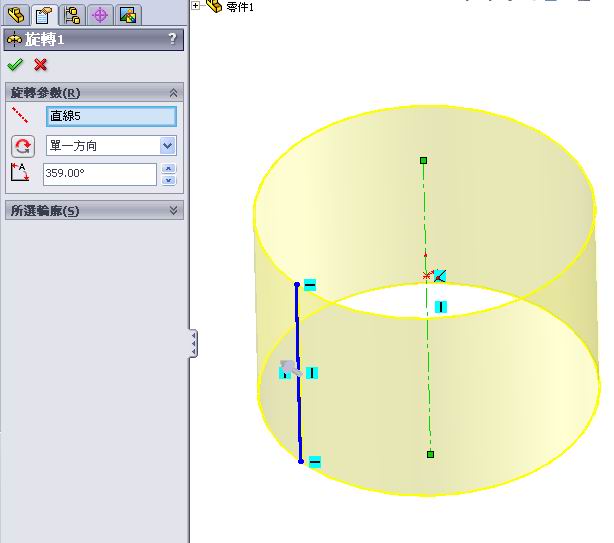614x543 pixels.
Task: Open the ConfigurationManager tab
Action: click(72, 15)
